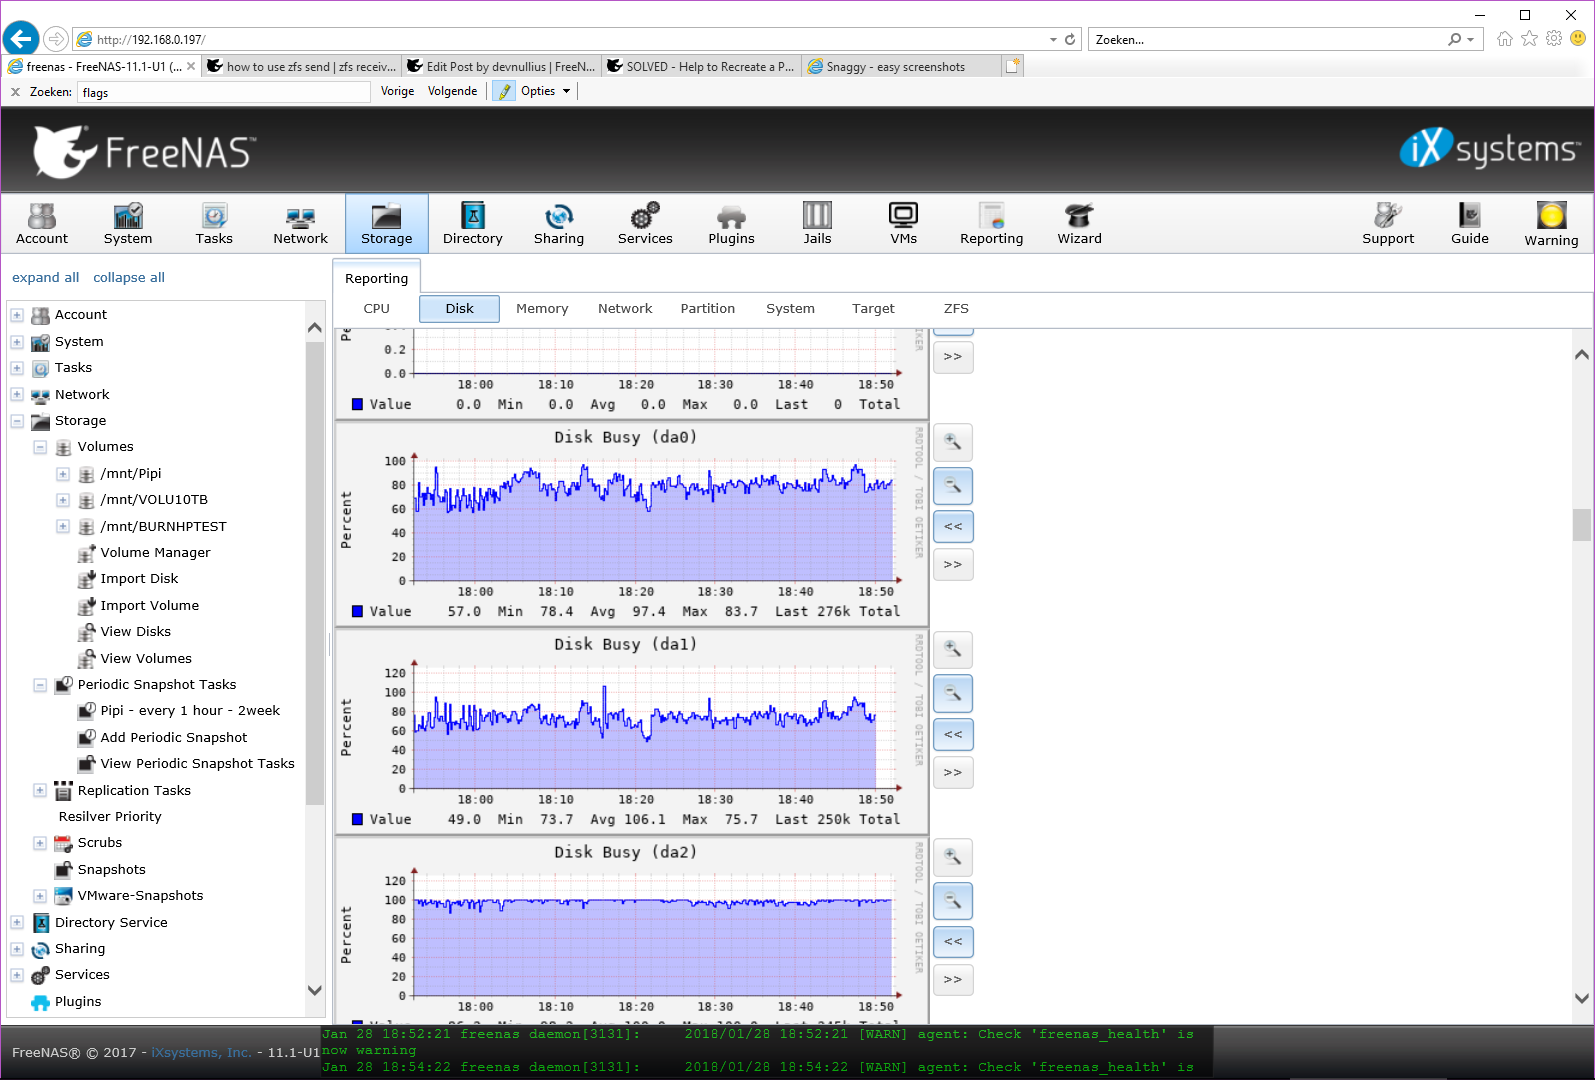Expand the Account tree node
The width and height of the screenshot is (1595, 1080).
click(17, 315)
